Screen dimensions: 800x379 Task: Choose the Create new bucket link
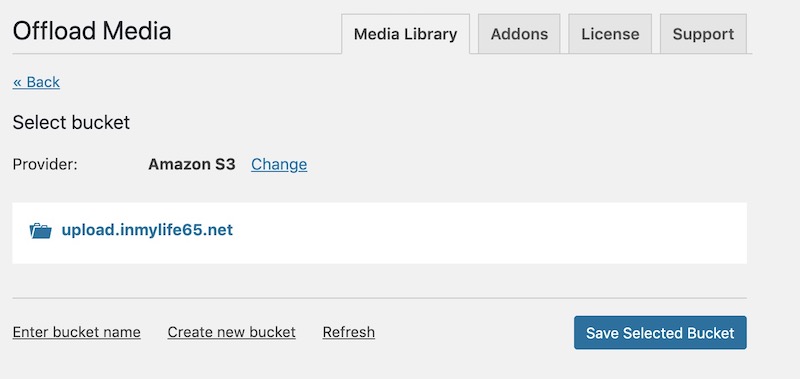[232, 332]
